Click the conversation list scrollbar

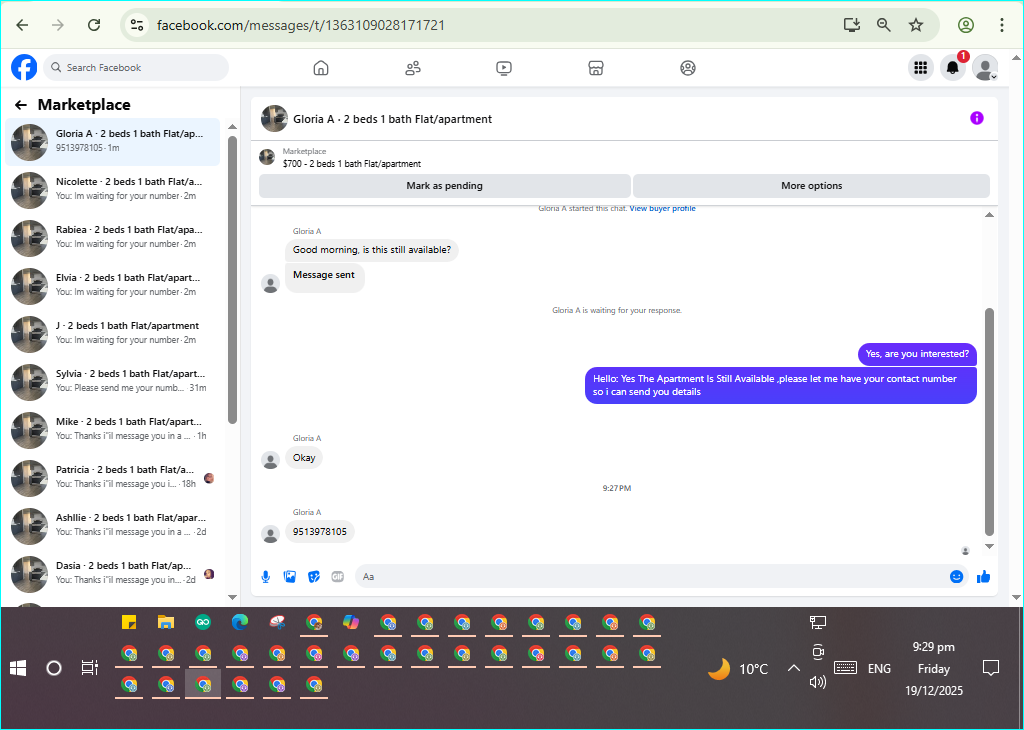tap(232, 279)
